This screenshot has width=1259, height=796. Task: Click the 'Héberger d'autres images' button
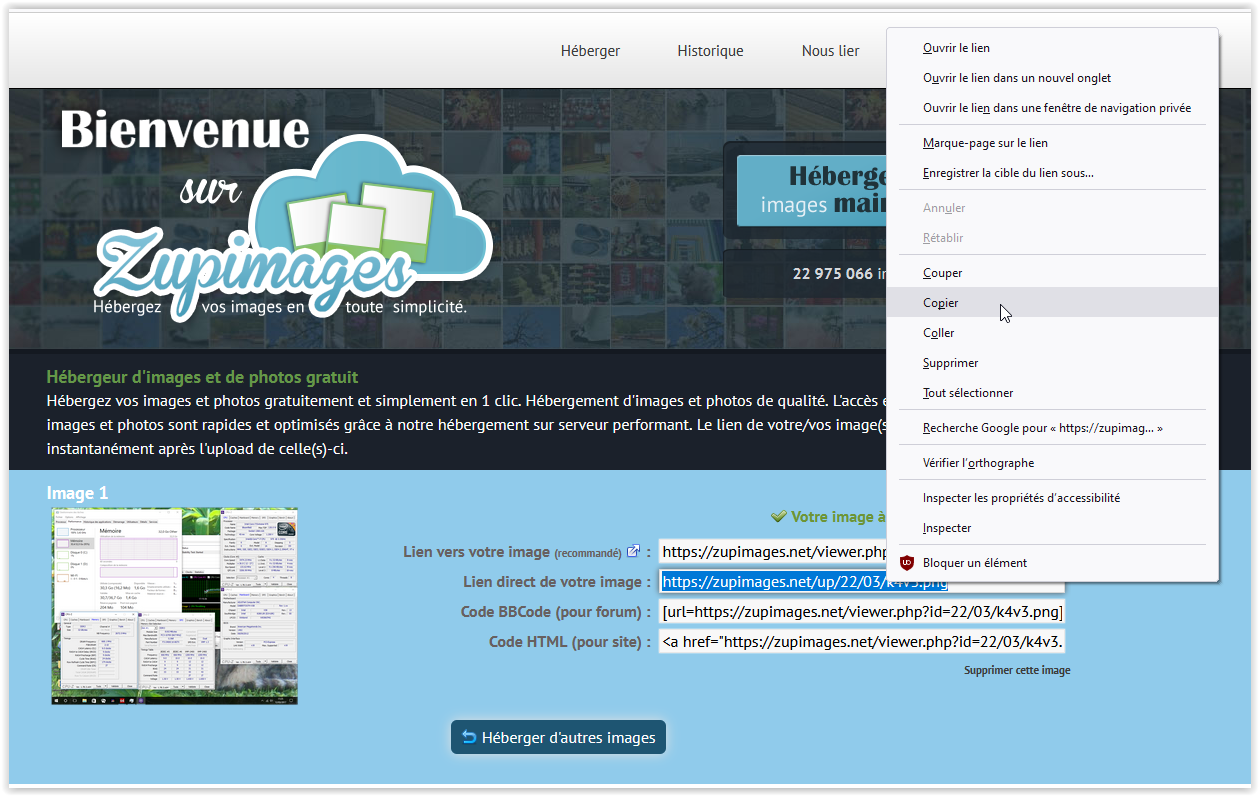click(x=558, y=738)
